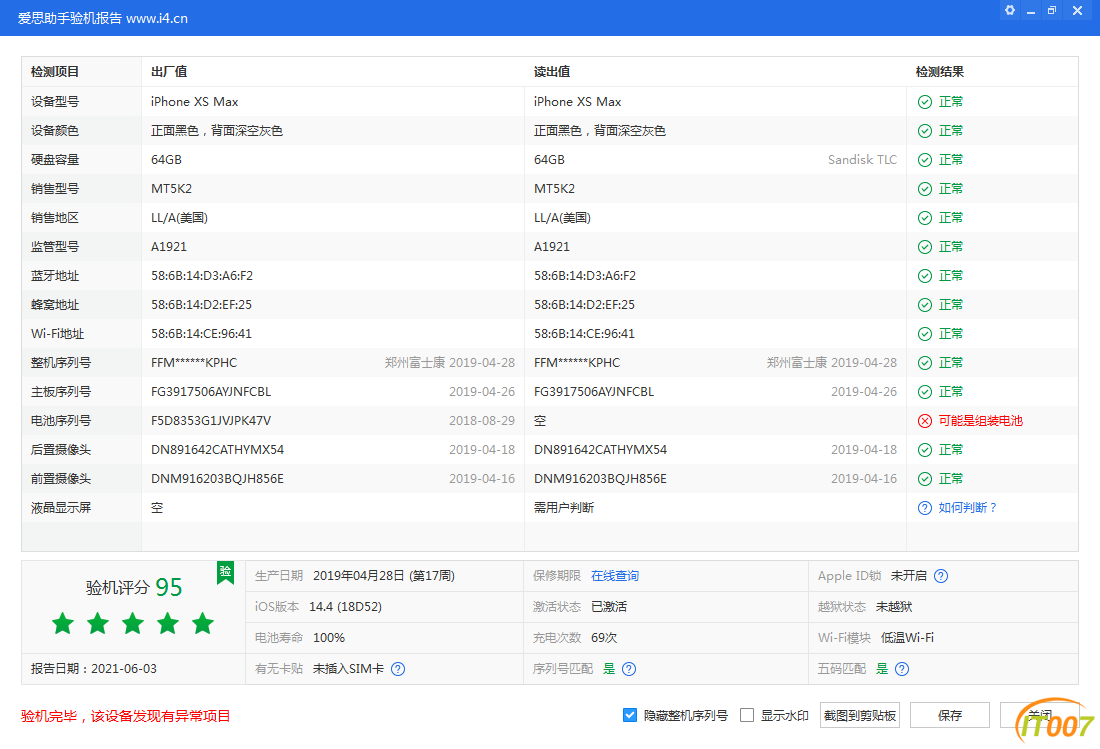Click green check icon for 监管型号
This screenshot has height=749, width=1100.
[x=925, y=247]
